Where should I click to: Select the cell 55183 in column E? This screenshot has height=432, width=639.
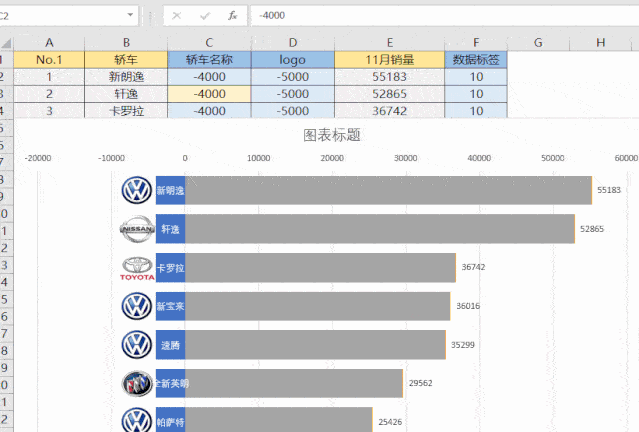click(x=390, y=77)
